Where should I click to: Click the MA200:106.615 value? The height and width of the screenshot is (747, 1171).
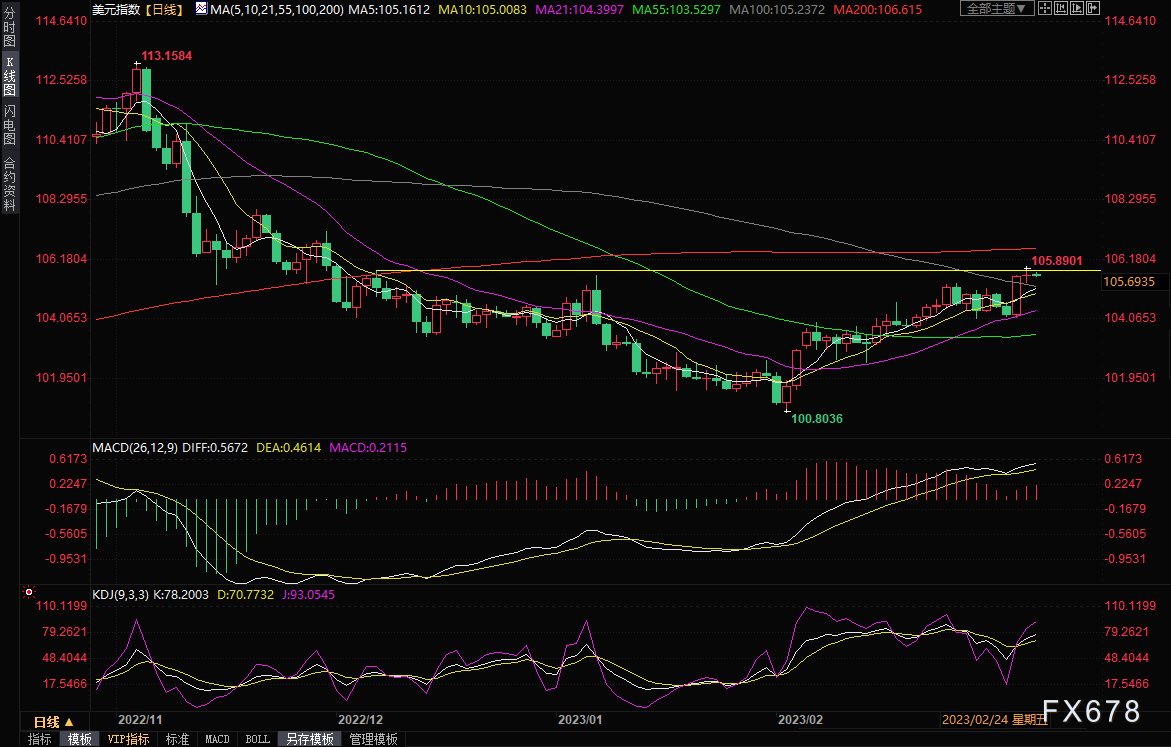click(878, 10)
